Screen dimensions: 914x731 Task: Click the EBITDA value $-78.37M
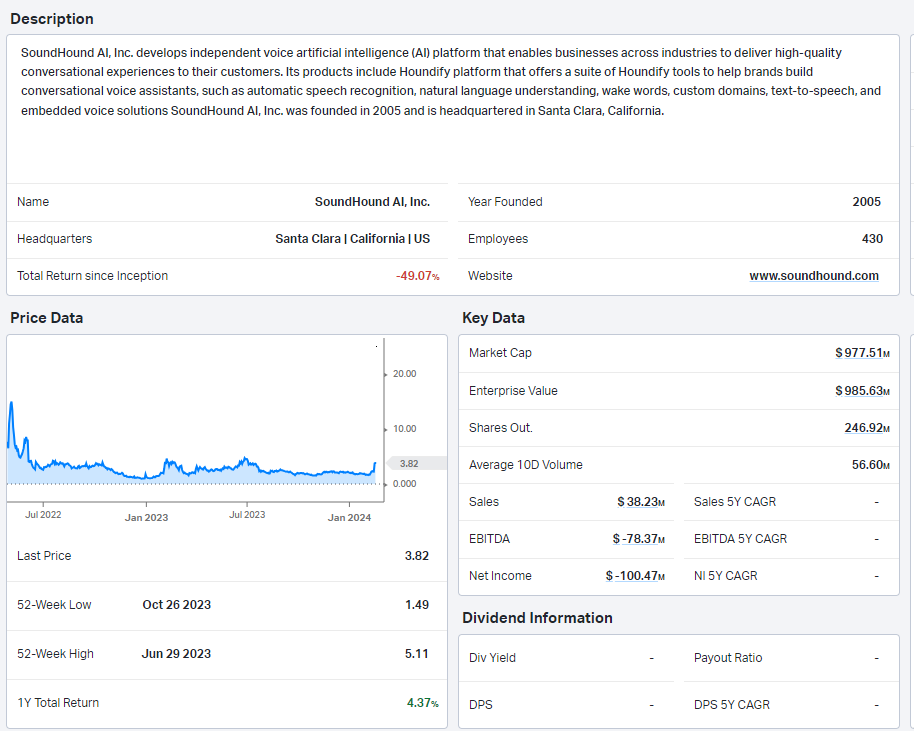tap(638, 539)
